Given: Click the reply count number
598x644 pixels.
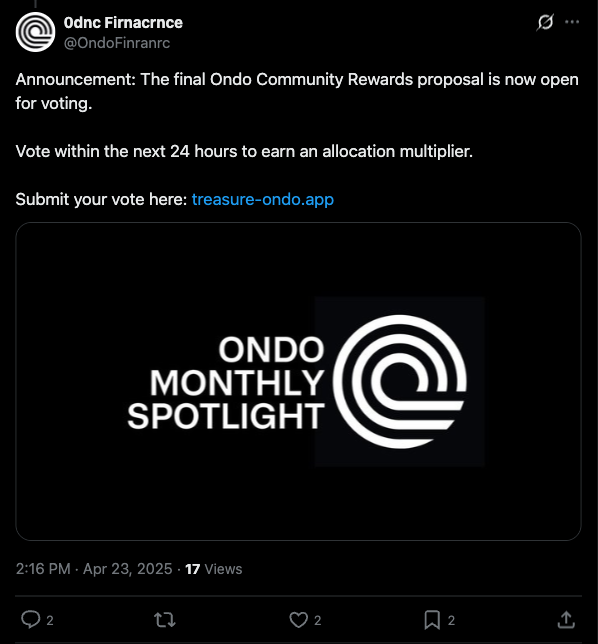Looking at the screenshot, I should coord(50,620).
